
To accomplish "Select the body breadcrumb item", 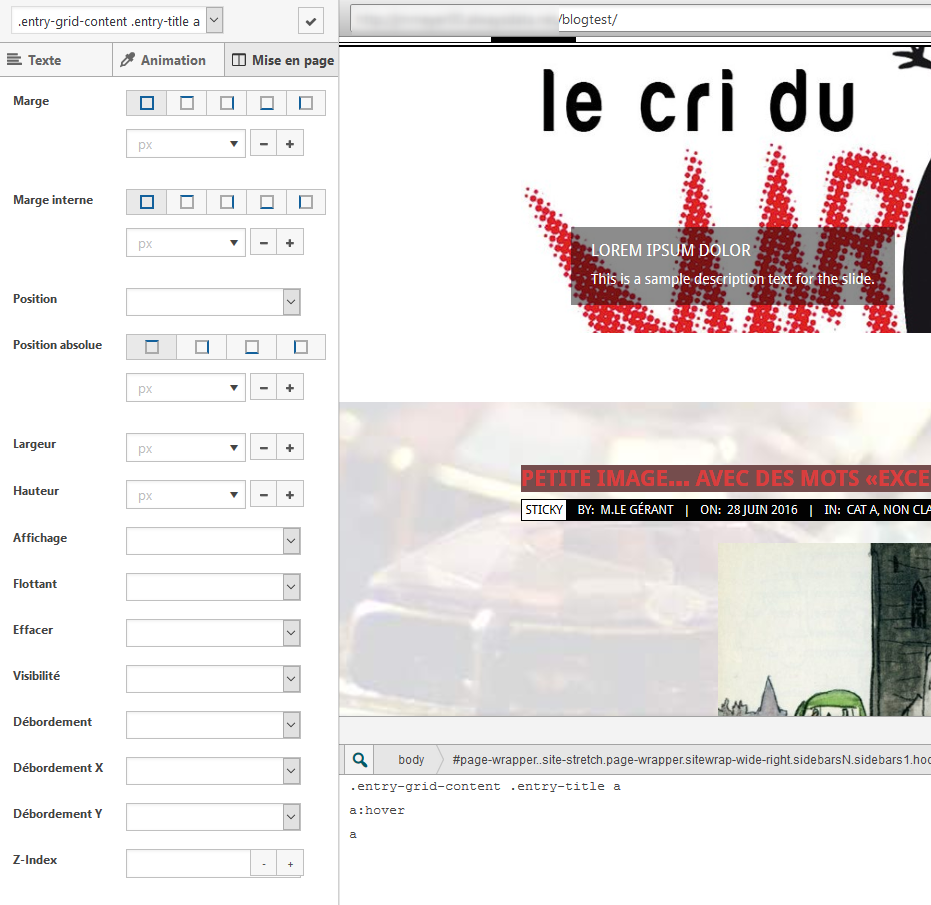I will click(411, 760).
